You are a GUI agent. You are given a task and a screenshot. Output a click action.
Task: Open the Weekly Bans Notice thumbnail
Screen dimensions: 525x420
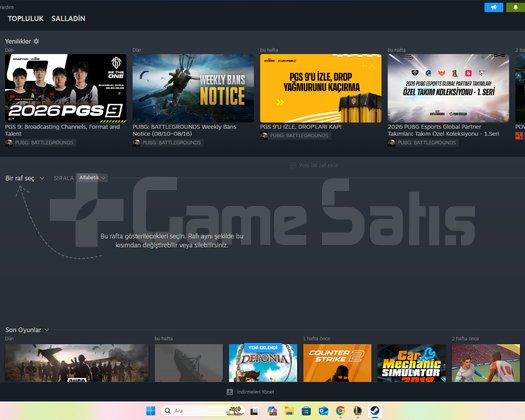(x=193, y=88)
